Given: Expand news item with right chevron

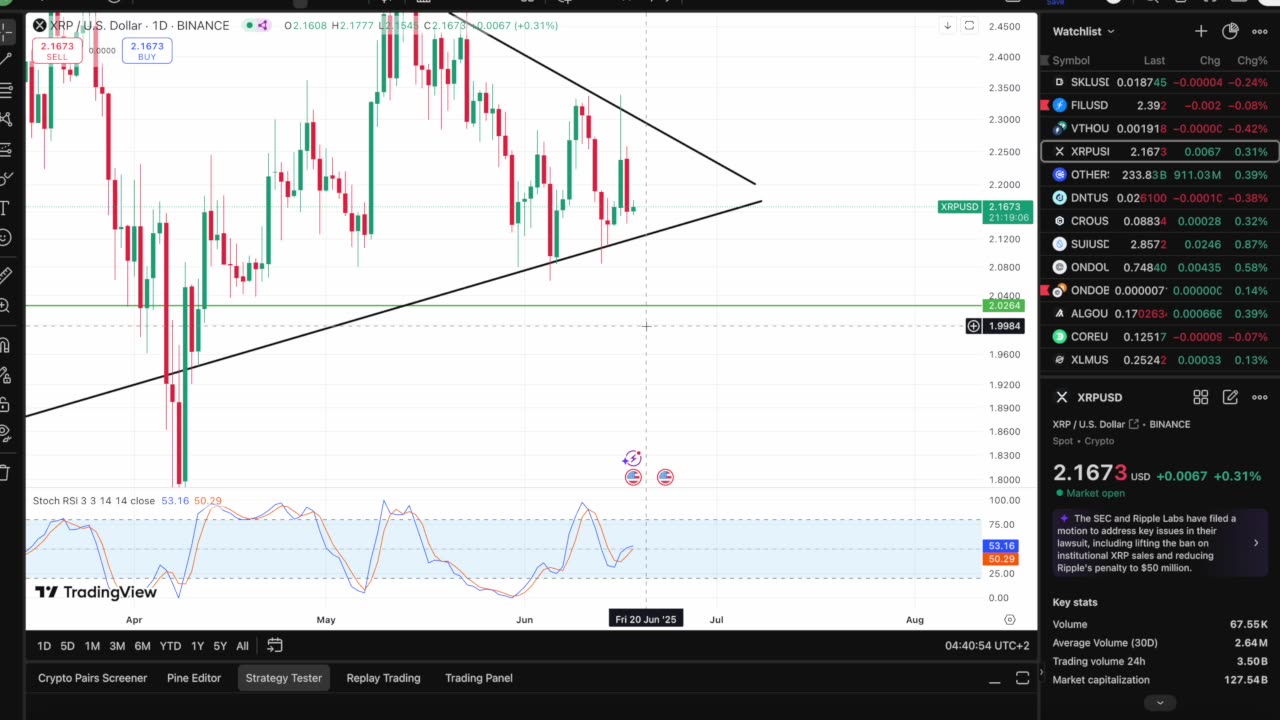Looking at the screenshot, I should [x=1256, y=543].
